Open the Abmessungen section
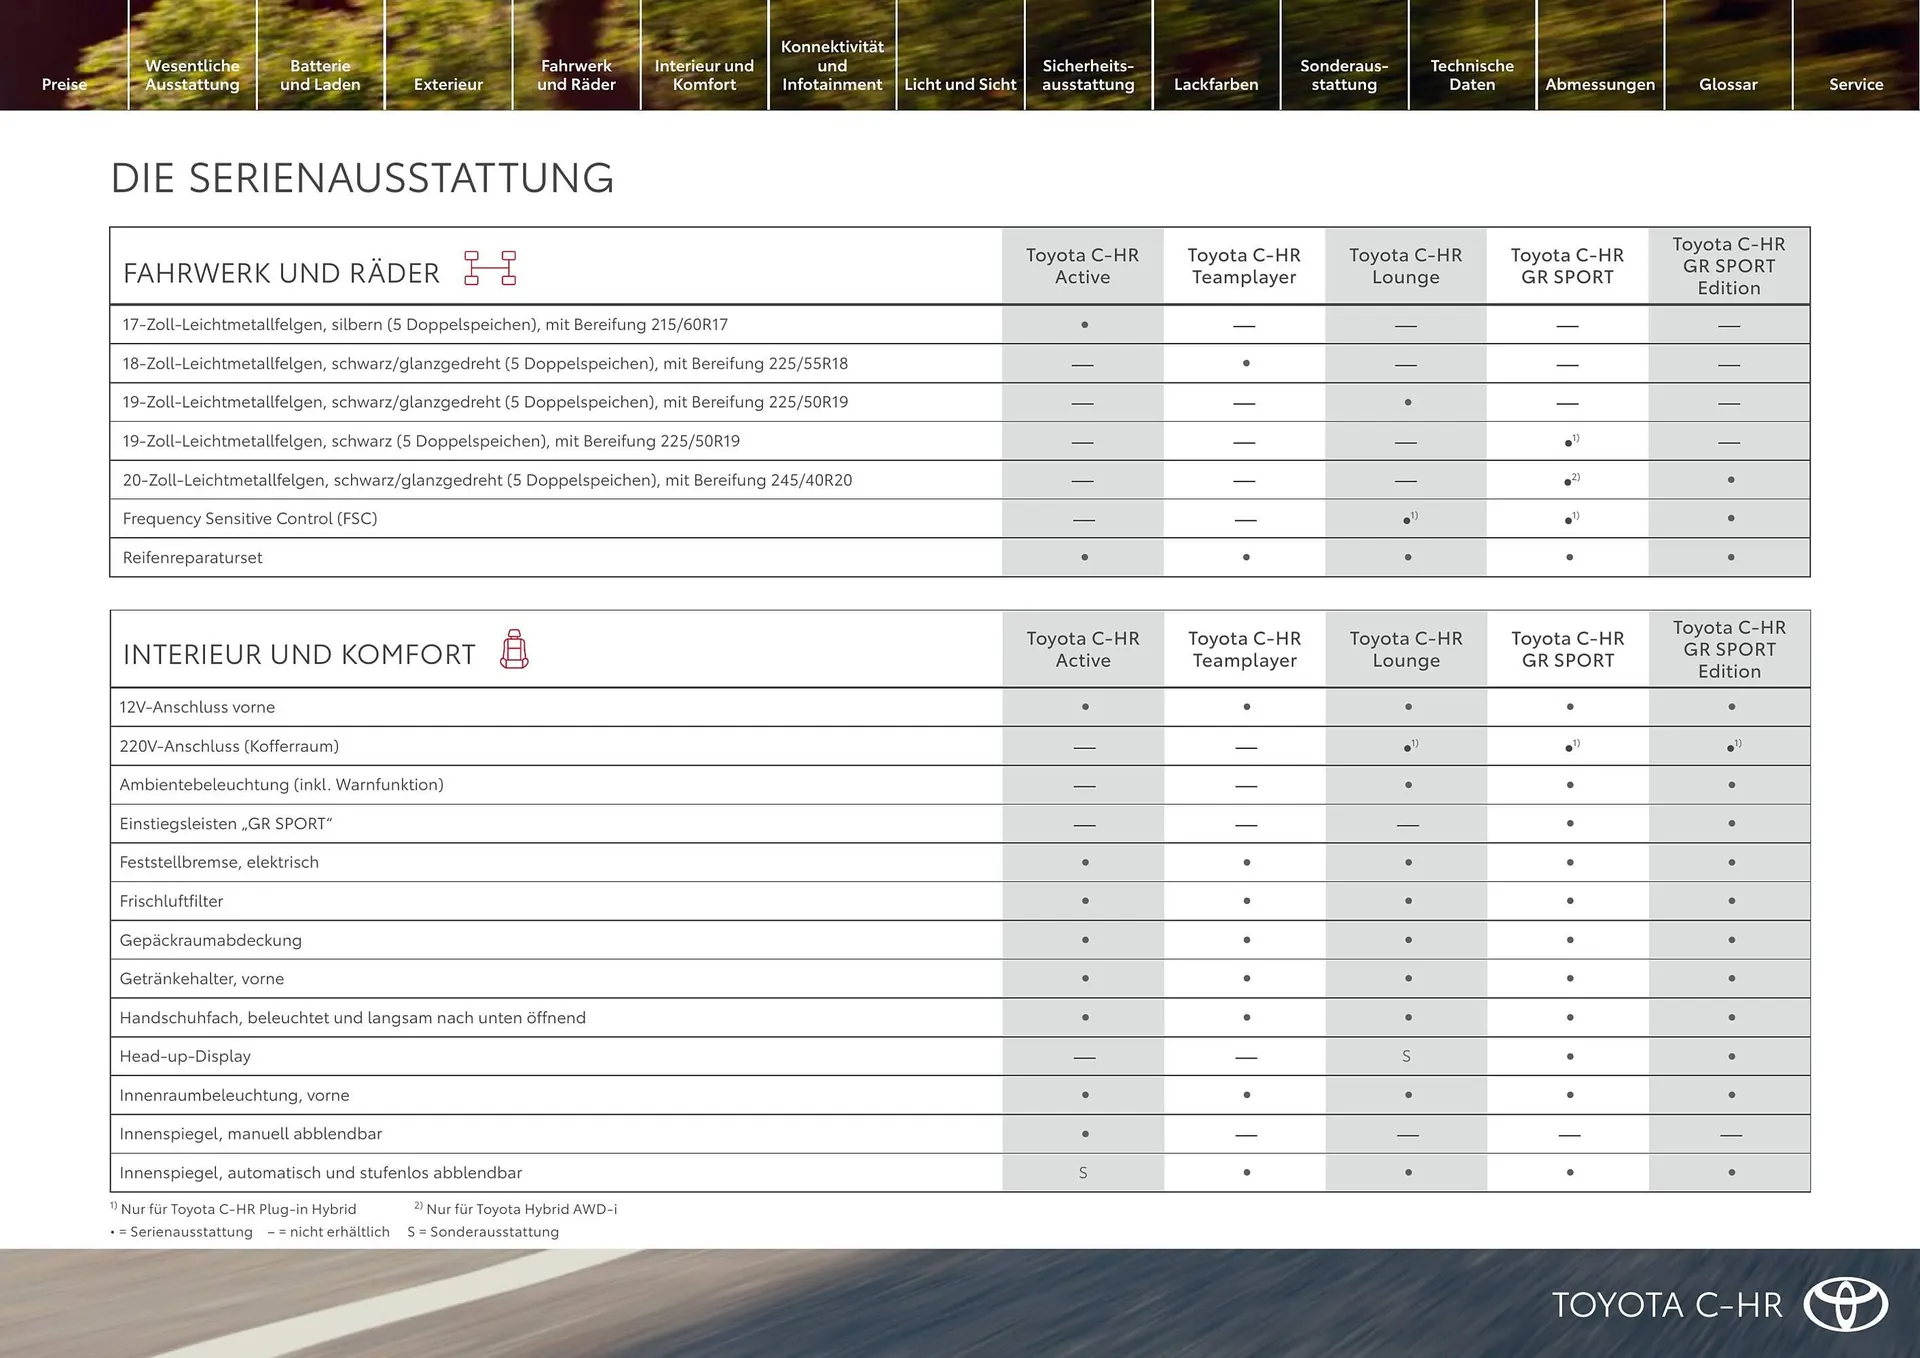The height and width of the screenshot is (1358, 1920). tap(1599, 84)
